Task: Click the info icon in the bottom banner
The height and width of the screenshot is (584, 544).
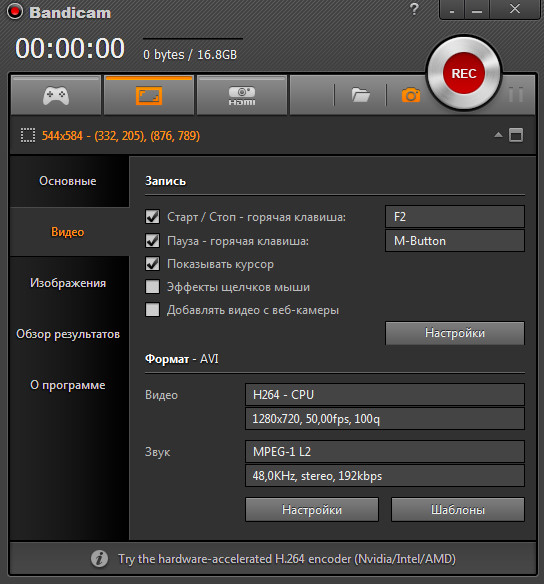Action: pos(99,558)
